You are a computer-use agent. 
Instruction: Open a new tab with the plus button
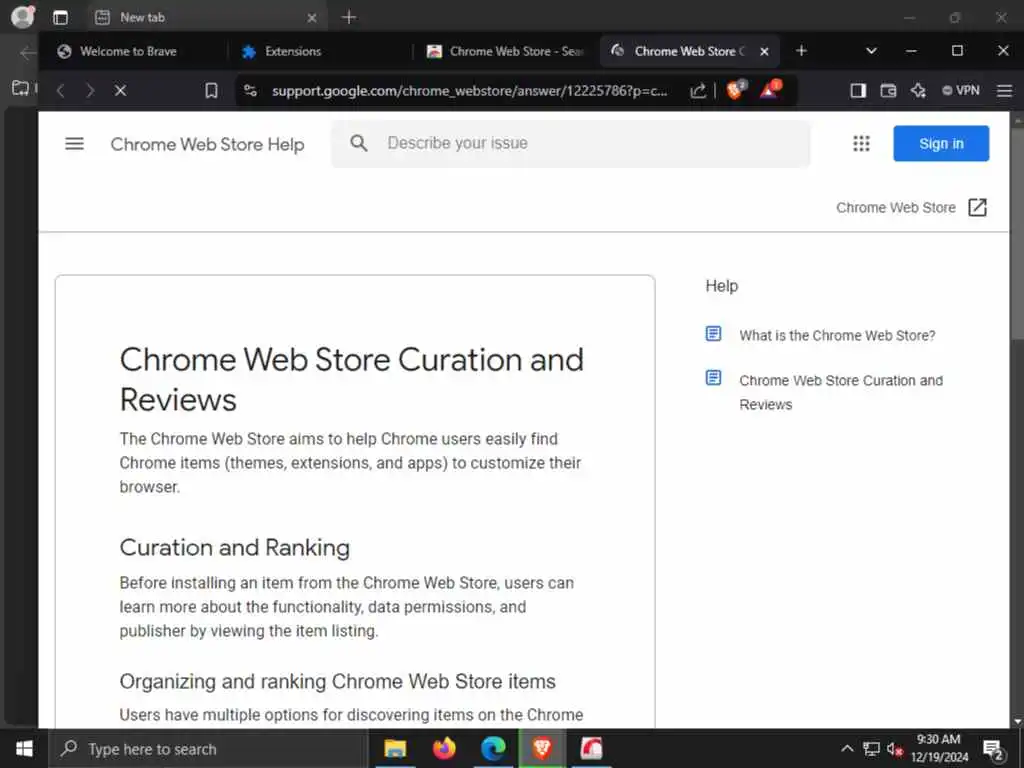tap(801, 50)
